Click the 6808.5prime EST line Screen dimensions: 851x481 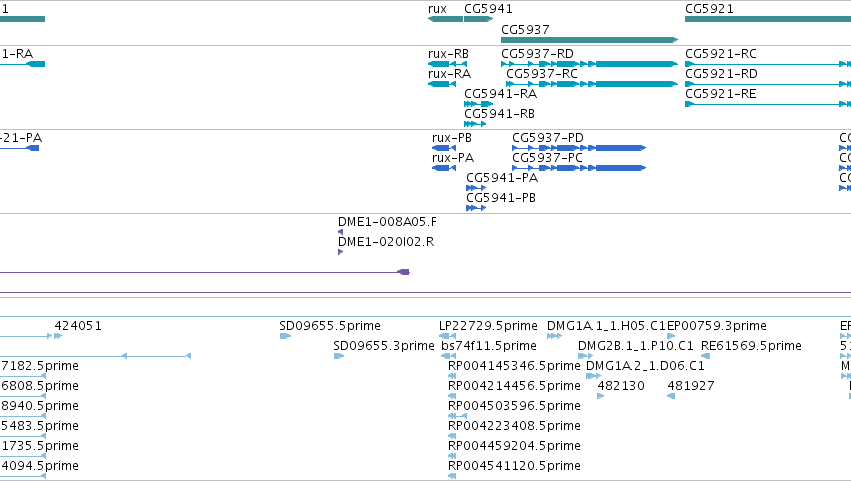pos(23,396)
